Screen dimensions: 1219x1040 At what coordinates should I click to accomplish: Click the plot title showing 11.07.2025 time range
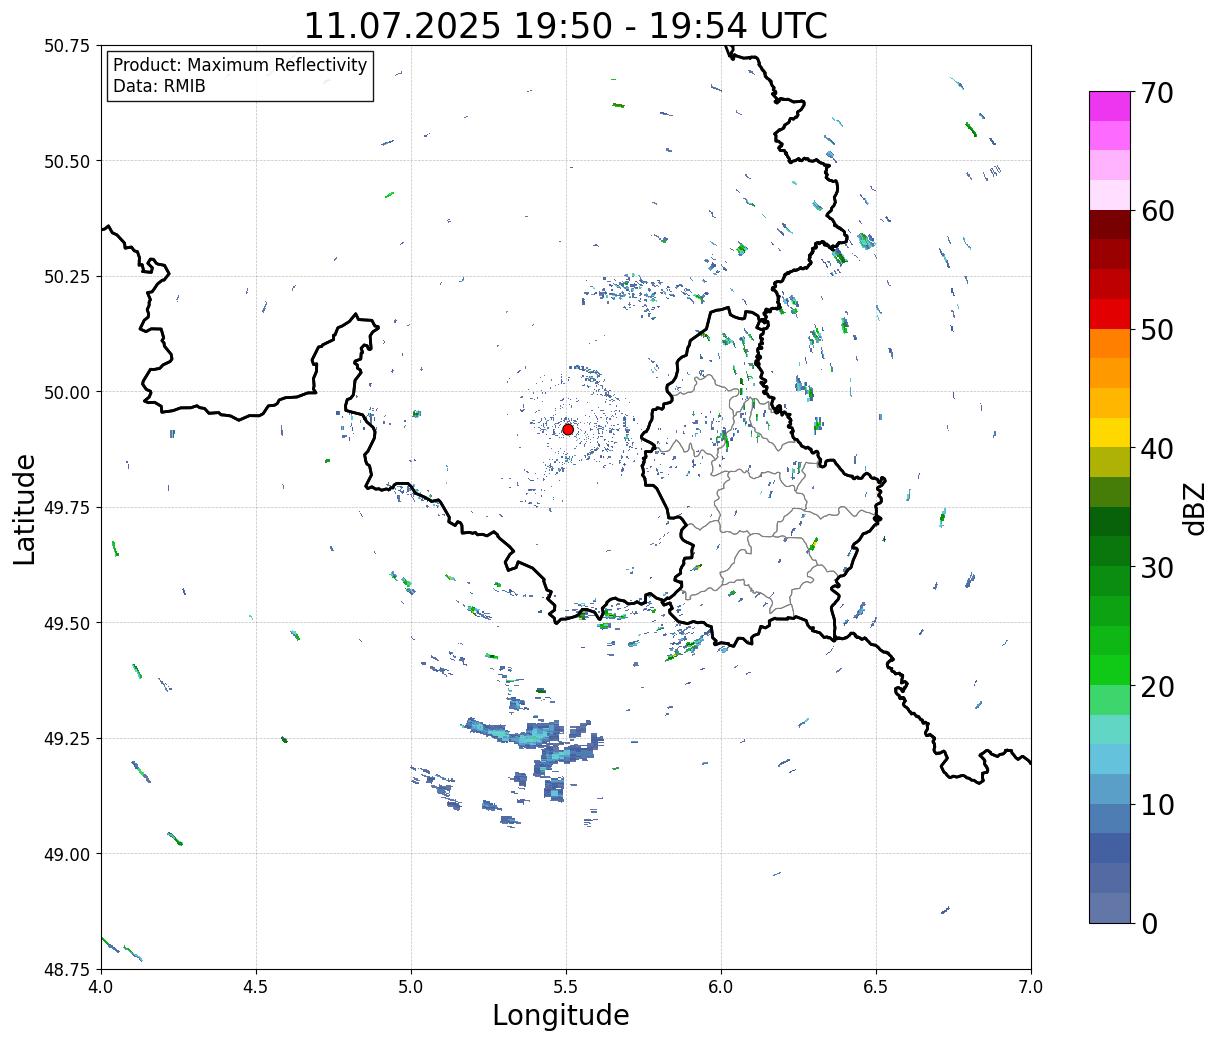pos(566,25)
